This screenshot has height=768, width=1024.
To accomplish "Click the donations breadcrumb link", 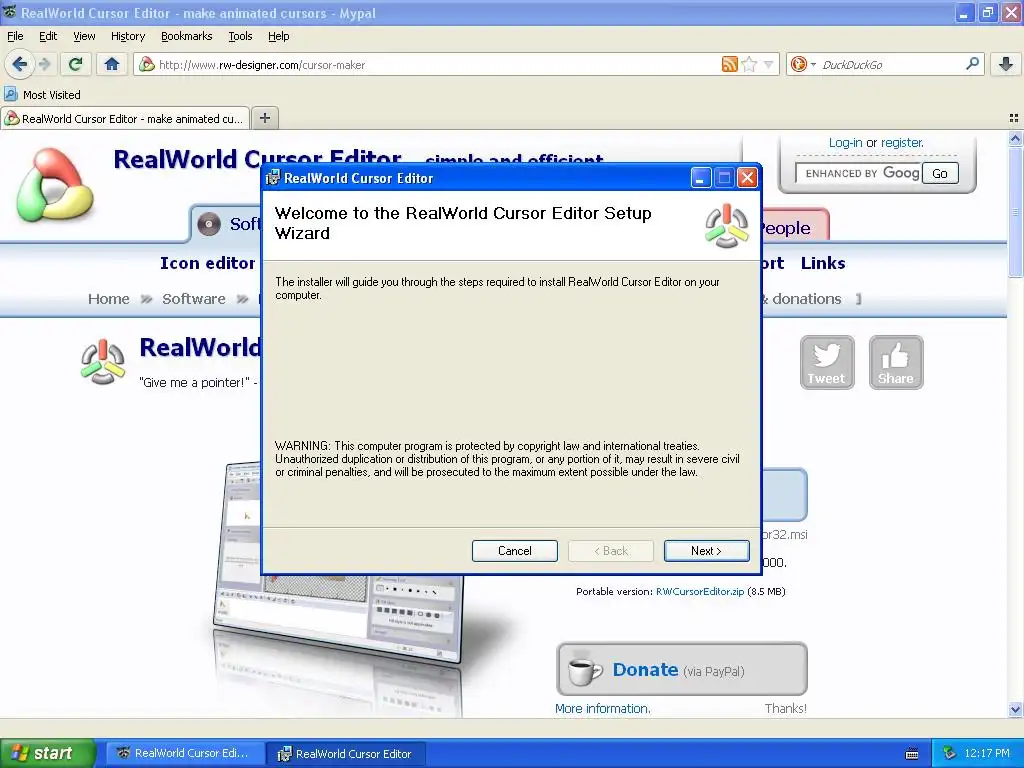I will [807, 299].
